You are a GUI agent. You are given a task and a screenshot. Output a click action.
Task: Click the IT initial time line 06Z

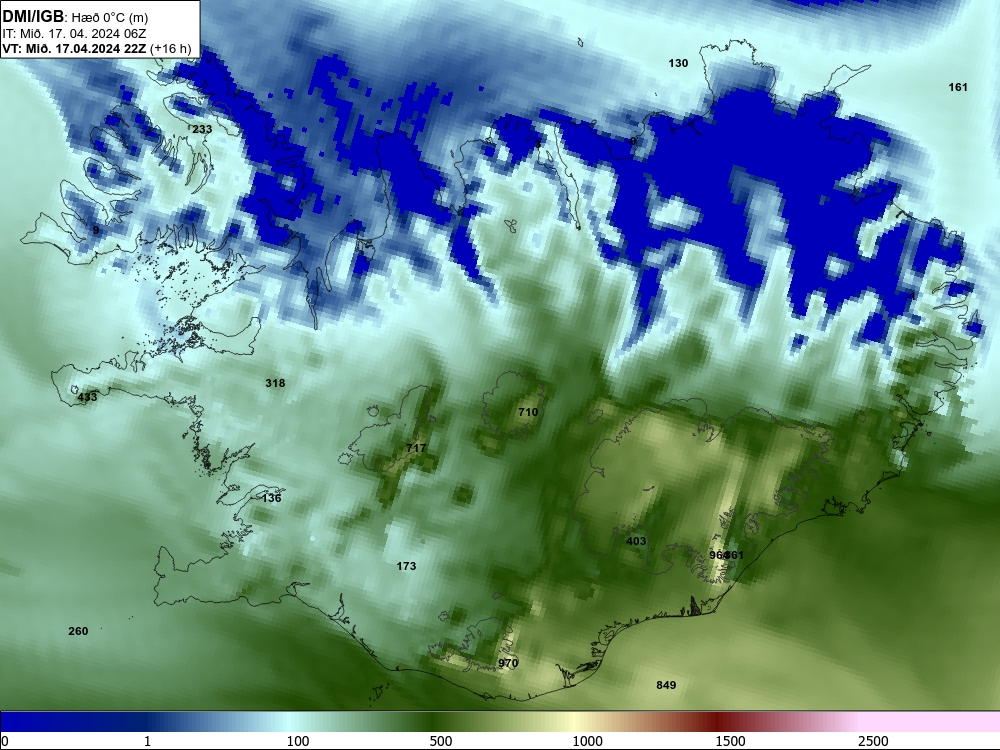tap(75, 34)
